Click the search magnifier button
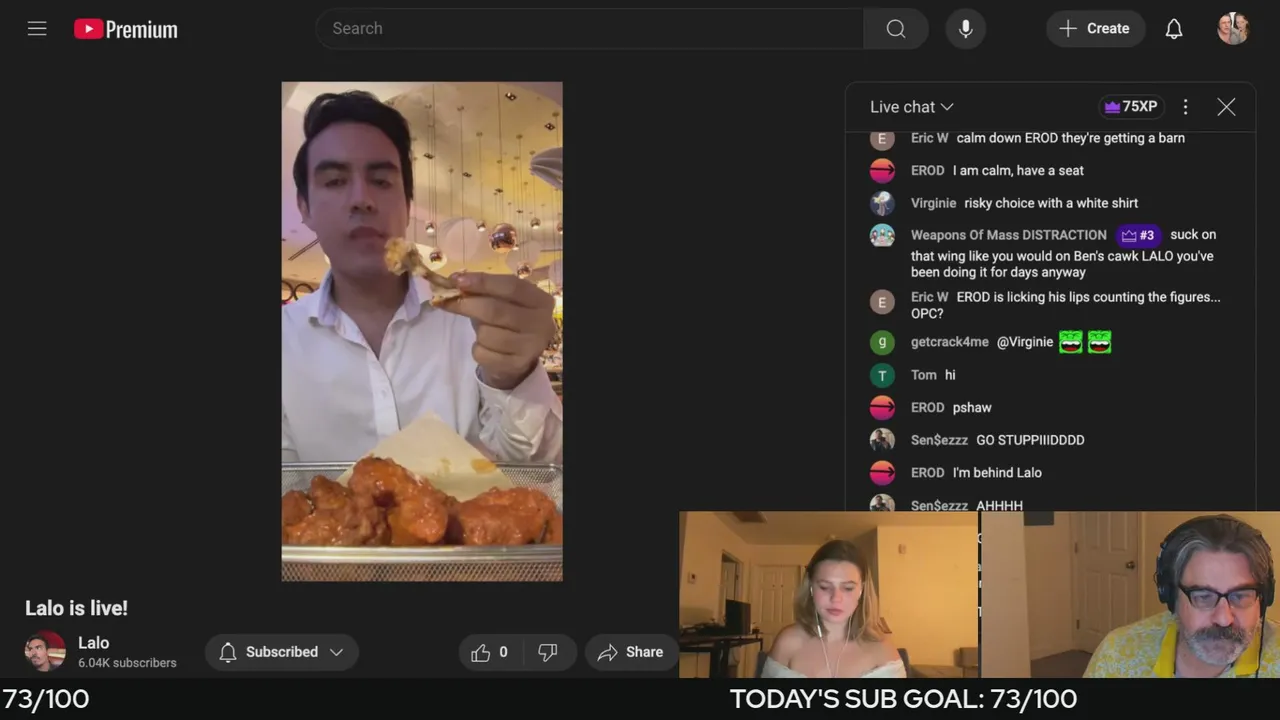This screenshot has width=1280, height=720. point(896,29)
